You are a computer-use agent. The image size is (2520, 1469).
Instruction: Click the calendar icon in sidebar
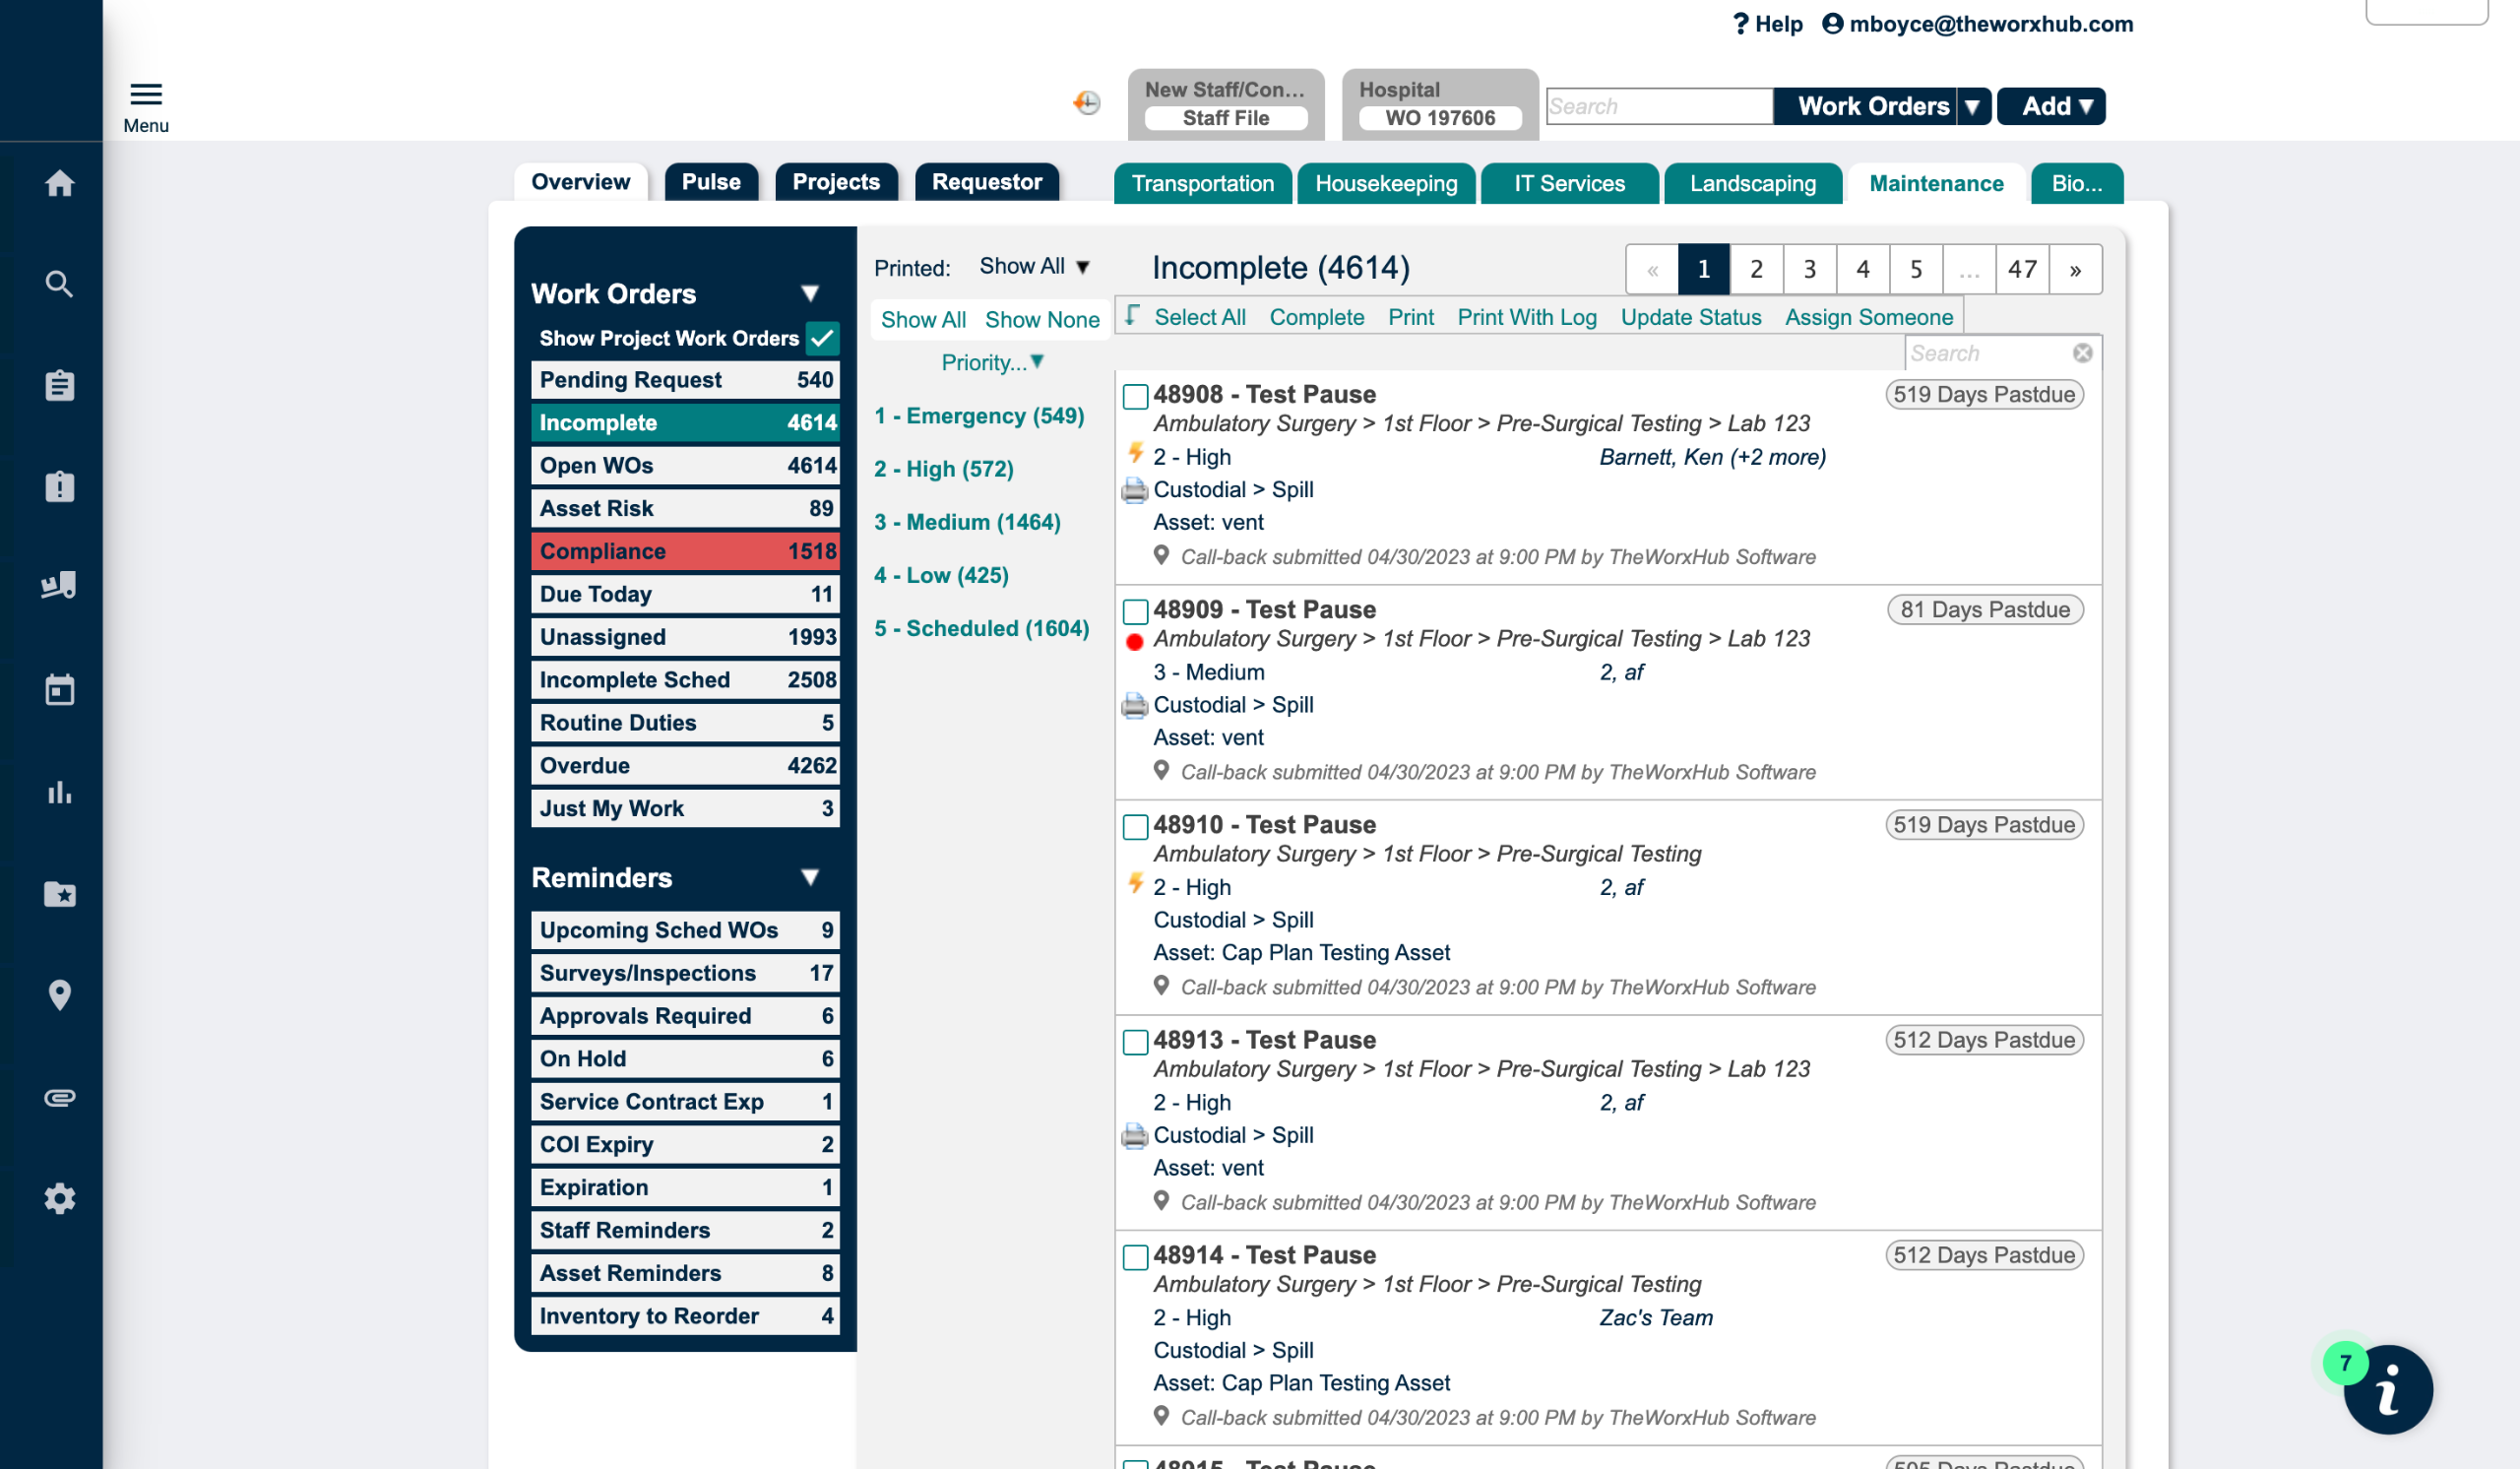[59, 690]
